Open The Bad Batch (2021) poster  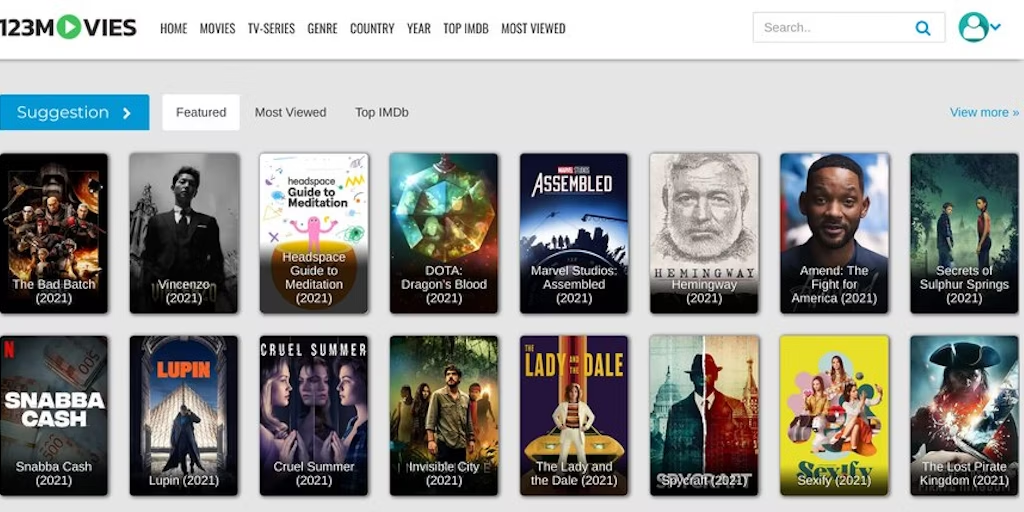[54, 233]
